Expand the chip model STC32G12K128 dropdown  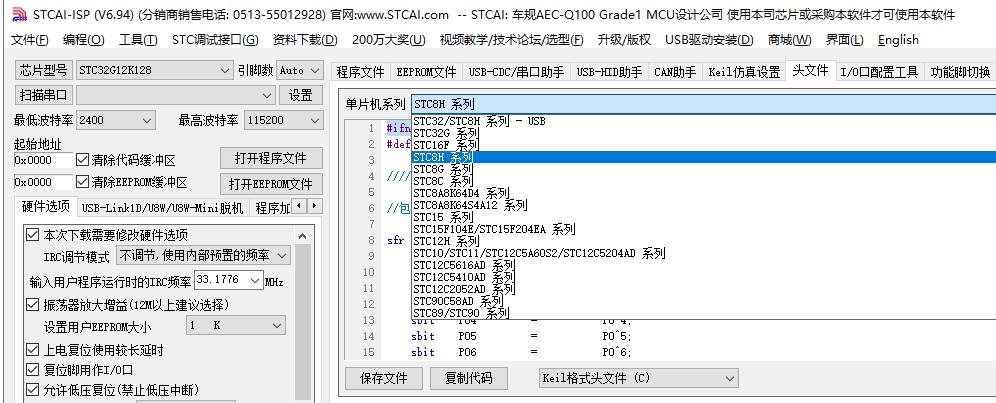[x=225, y=70]
